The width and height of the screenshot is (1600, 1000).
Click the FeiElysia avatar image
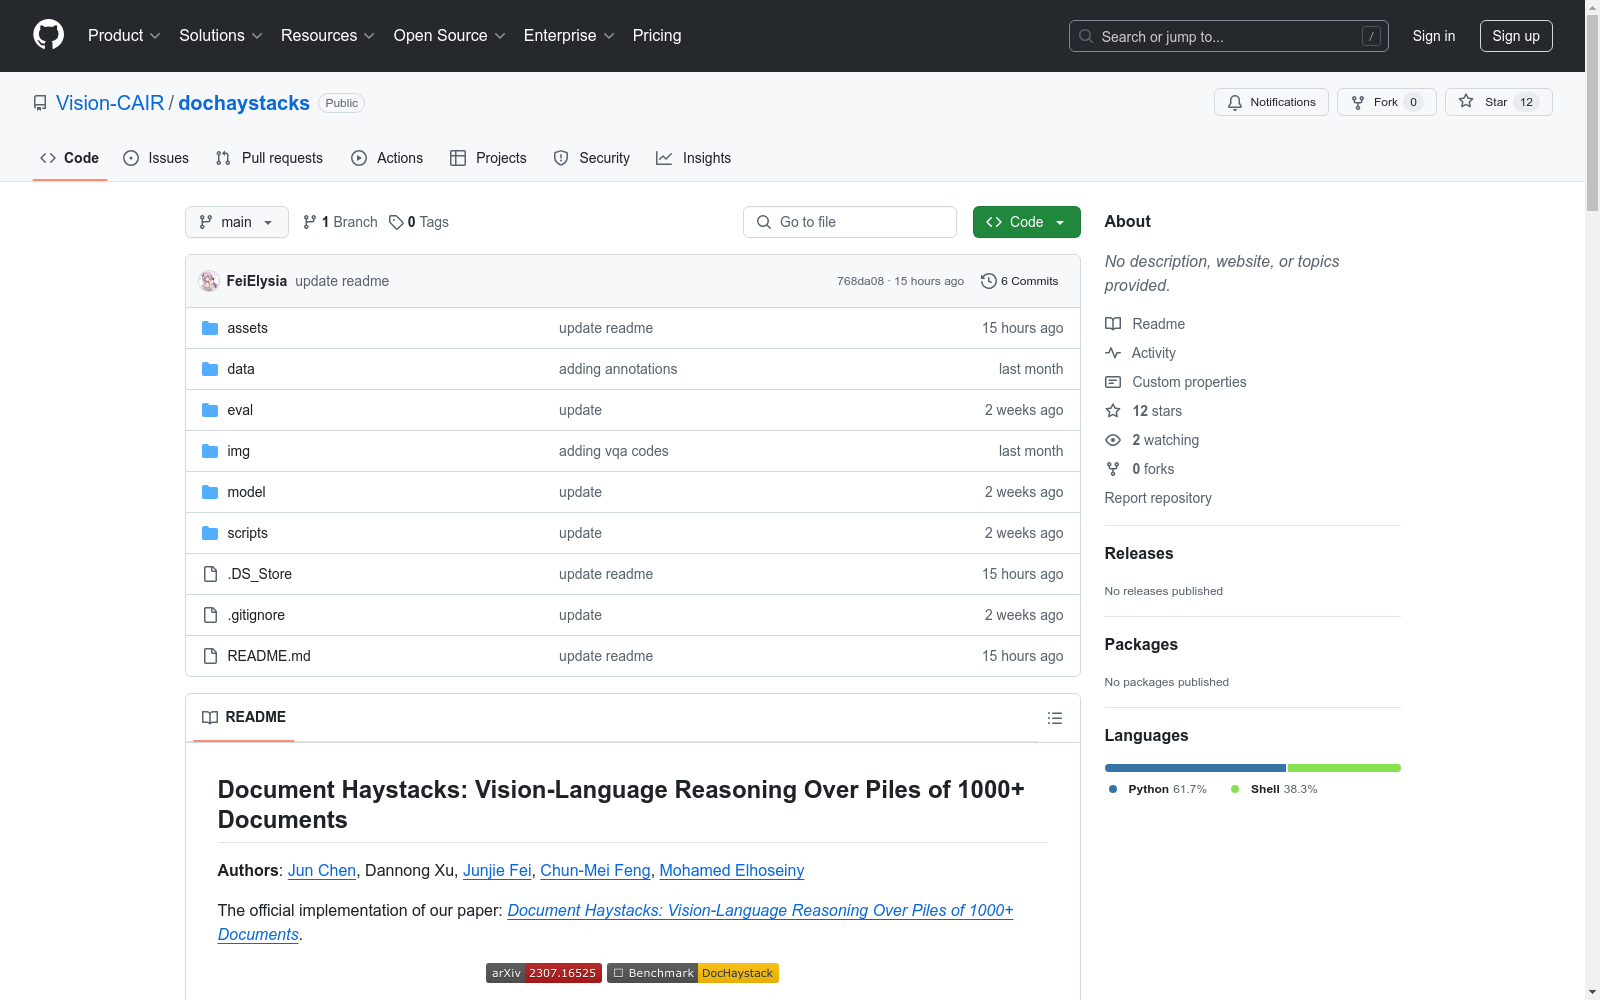click(x=209, y=281)
